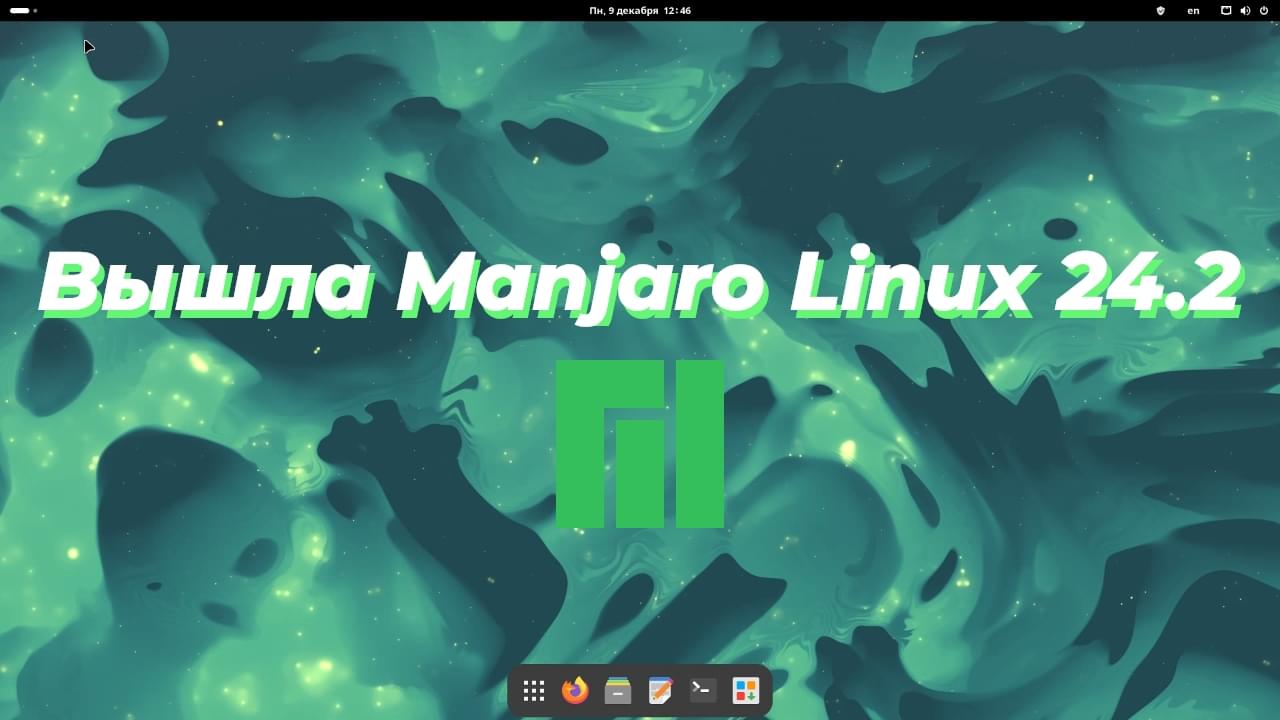Click the shield security icon in top bar
This screenshot has height=720, width=1280.
1161,11
